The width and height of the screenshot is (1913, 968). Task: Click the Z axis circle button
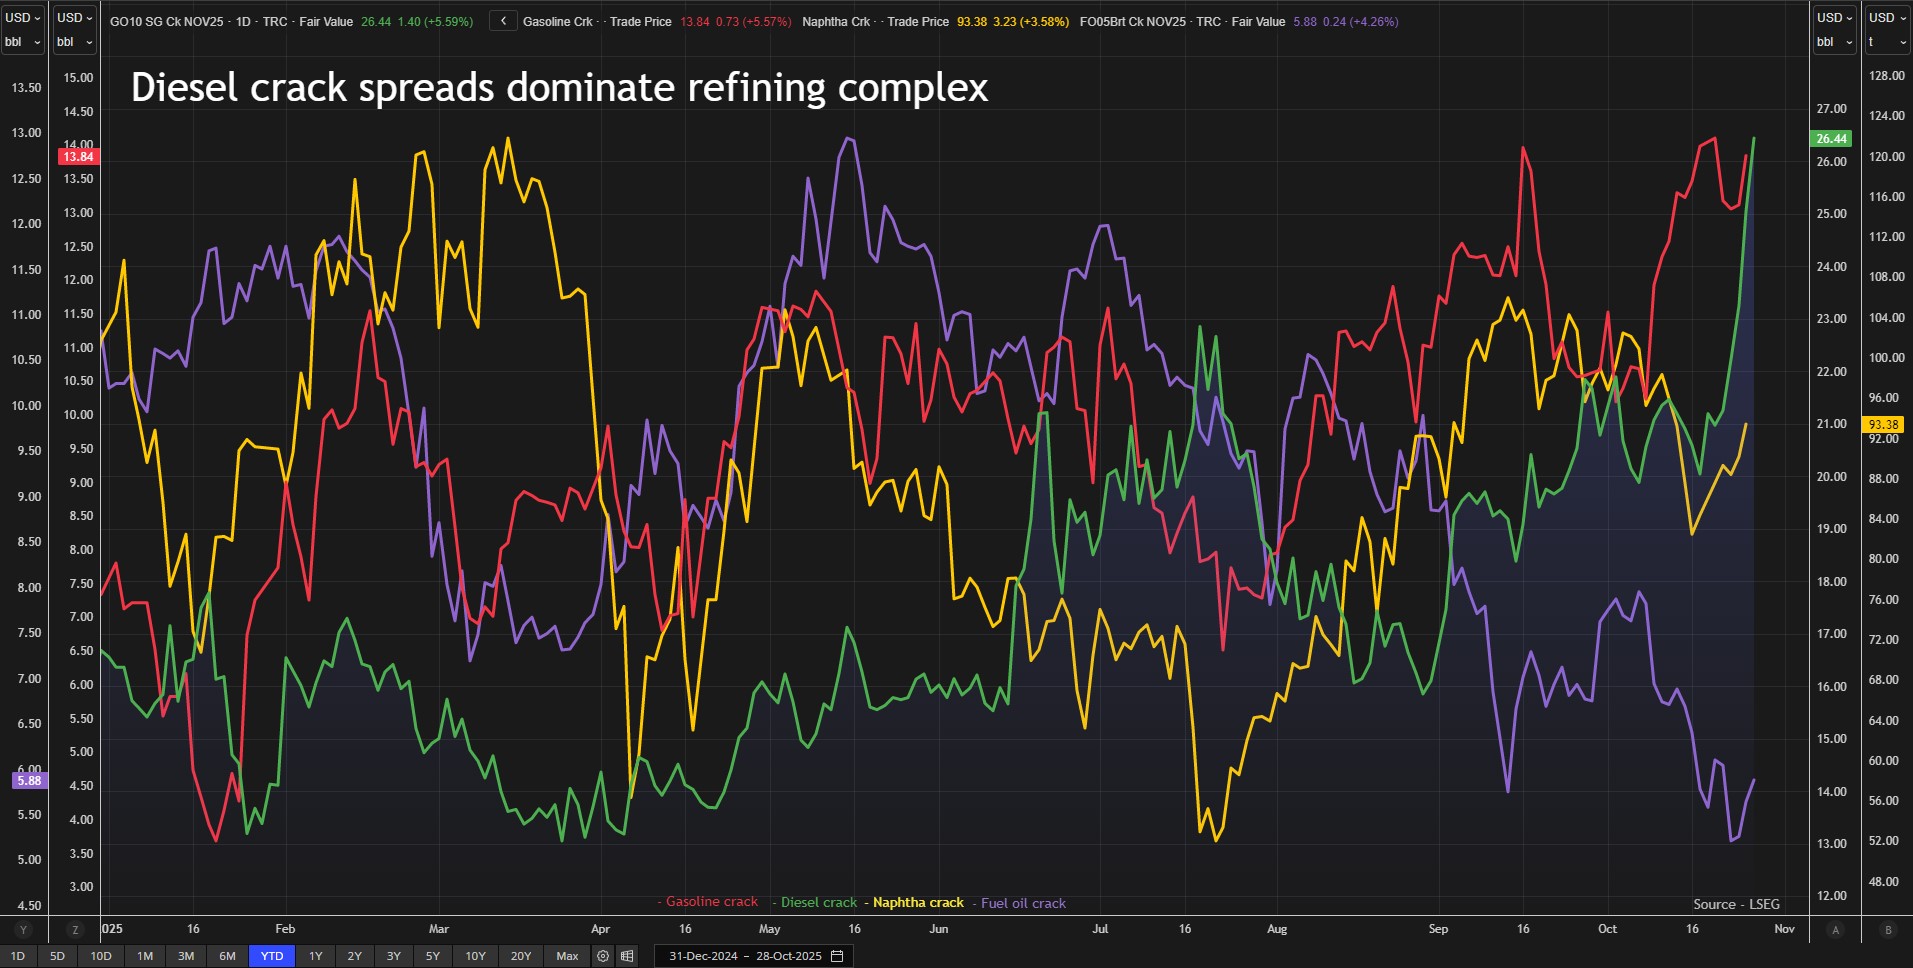(75, 930)
